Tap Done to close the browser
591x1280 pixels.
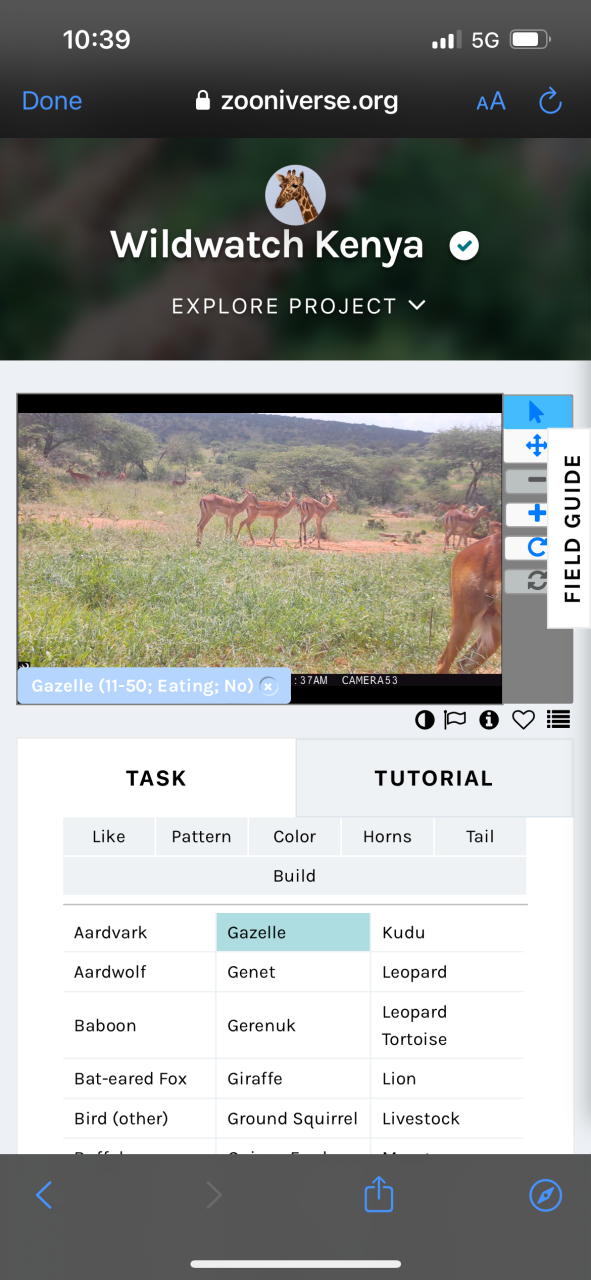[x=52, y=101]
